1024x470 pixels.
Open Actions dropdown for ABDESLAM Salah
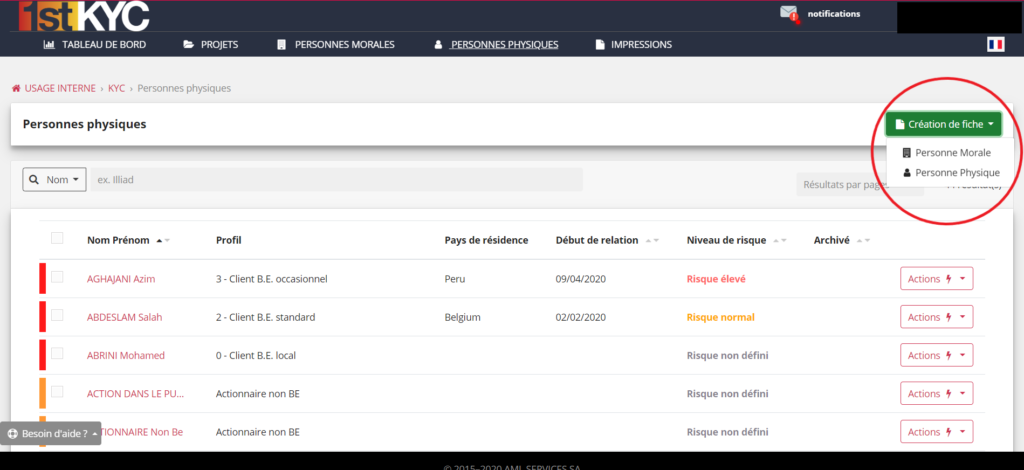936,317
